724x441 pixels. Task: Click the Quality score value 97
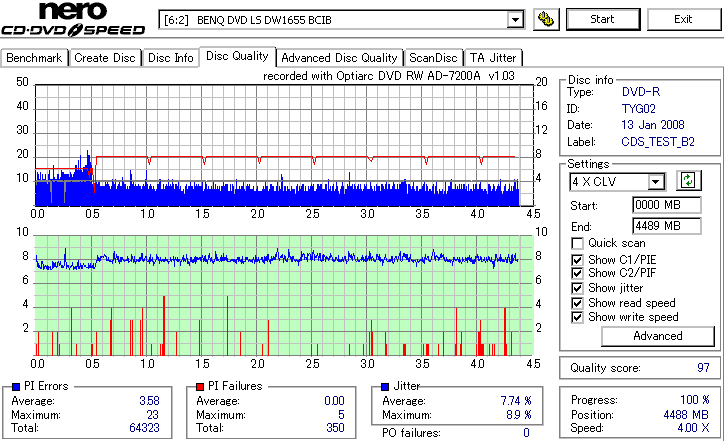[x=703, y=368]
